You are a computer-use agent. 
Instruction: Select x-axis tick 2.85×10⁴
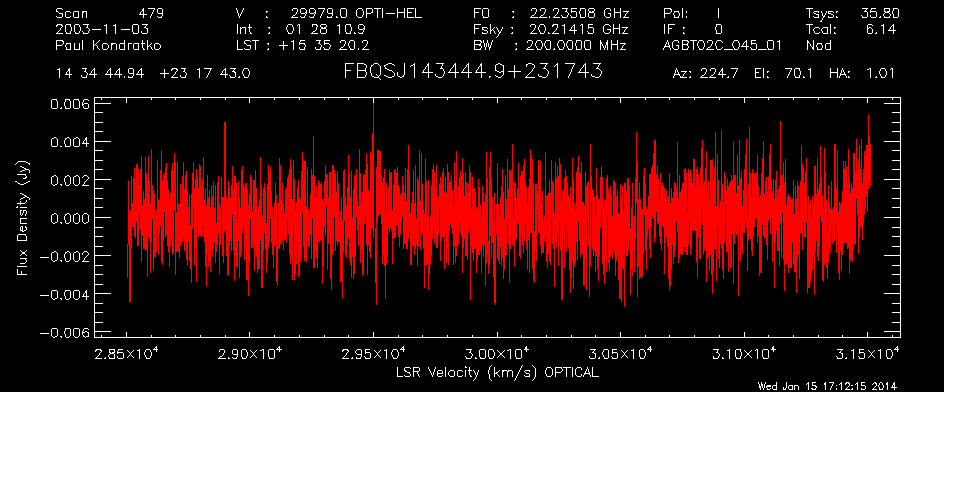click(126, 353)
